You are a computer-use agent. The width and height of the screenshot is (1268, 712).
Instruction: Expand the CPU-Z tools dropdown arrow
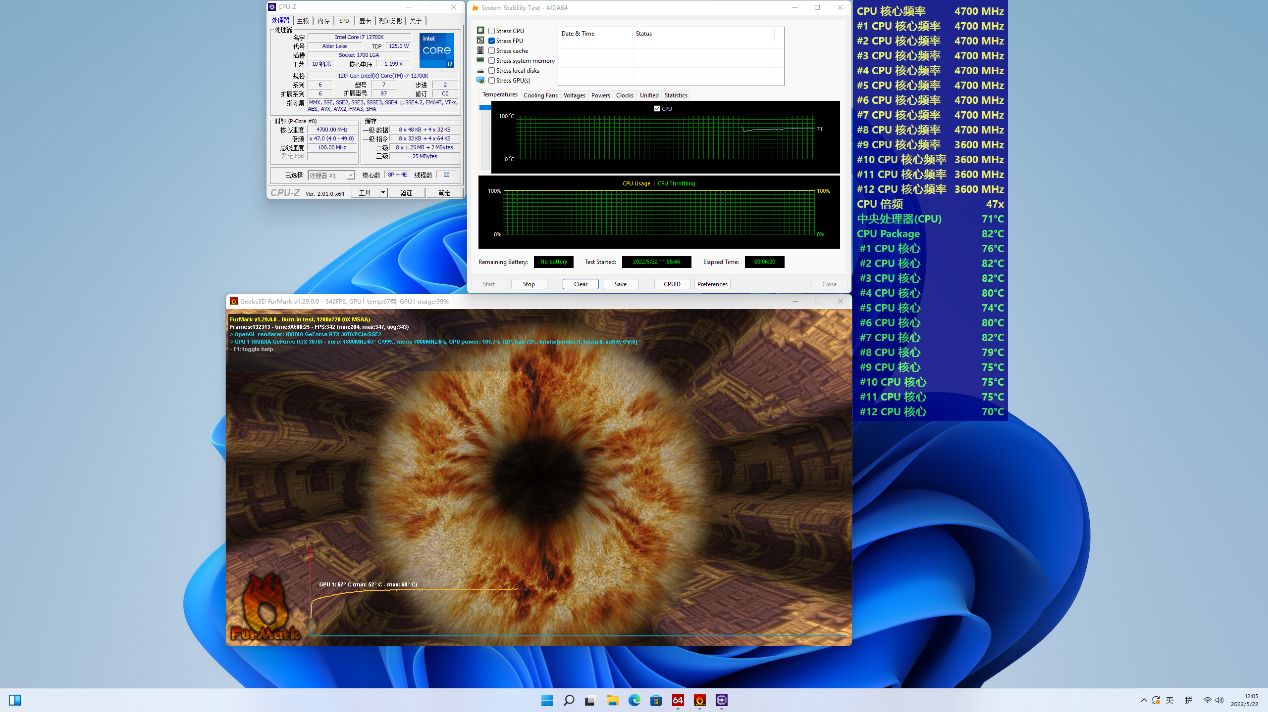click(x=383, y=193)
